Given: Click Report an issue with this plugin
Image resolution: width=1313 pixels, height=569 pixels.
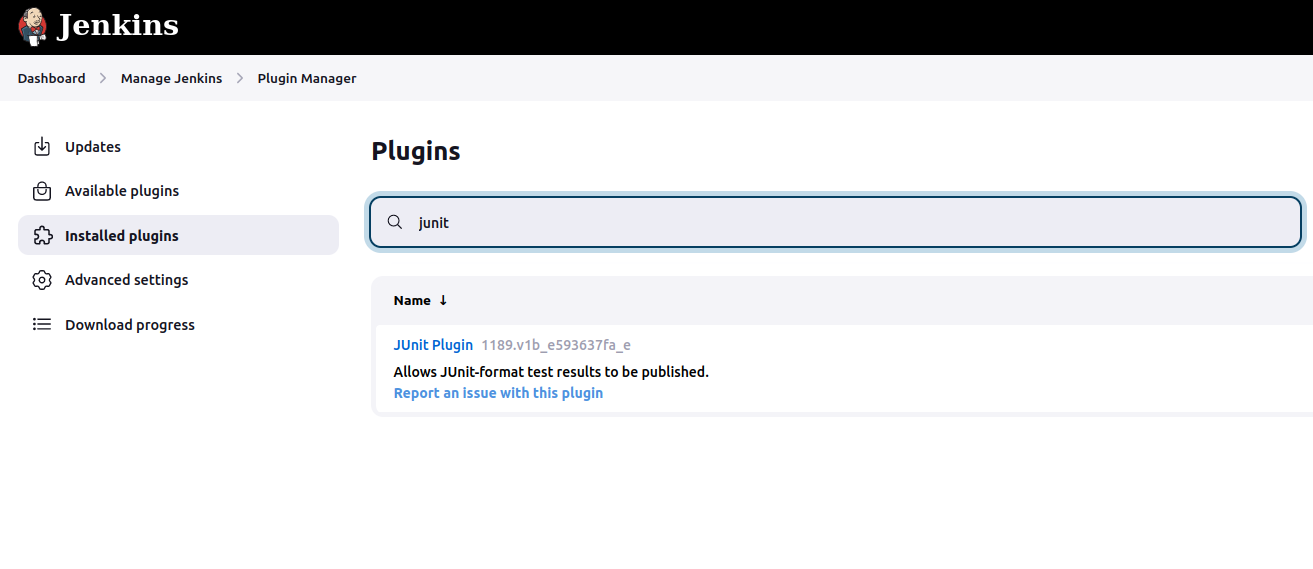Looking at the screenshot, I should point(498,393).
